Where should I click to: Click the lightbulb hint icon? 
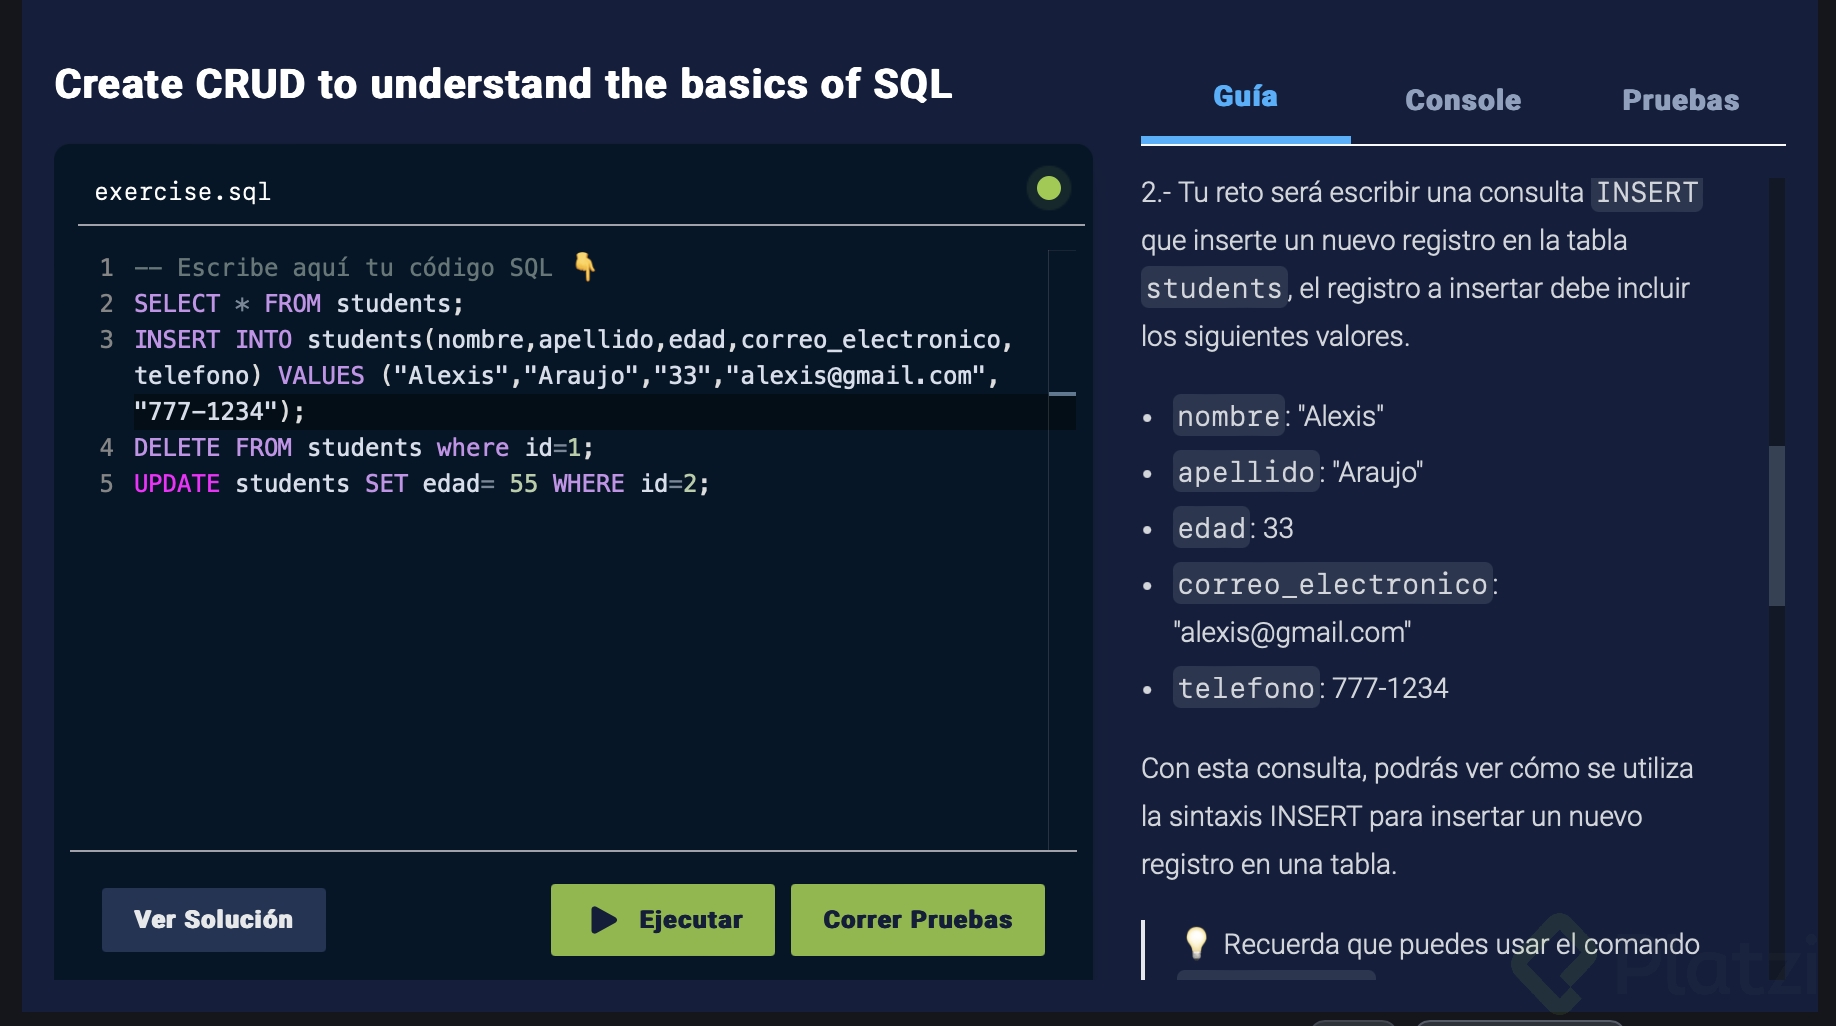[1196, 943]
